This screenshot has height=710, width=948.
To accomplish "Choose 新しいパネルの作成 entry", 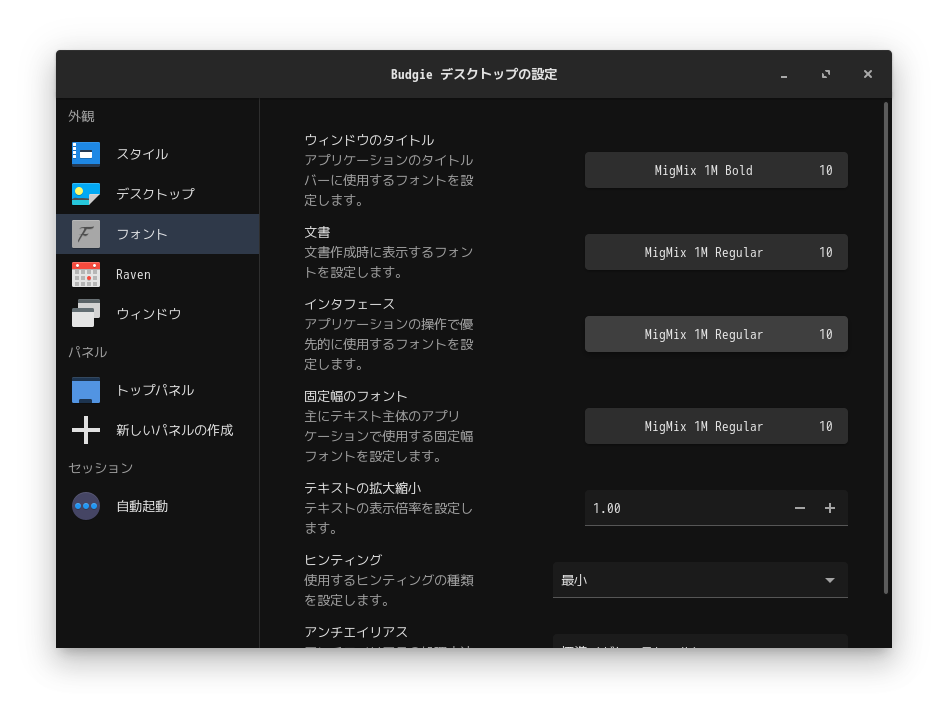I will click(158, 430).
